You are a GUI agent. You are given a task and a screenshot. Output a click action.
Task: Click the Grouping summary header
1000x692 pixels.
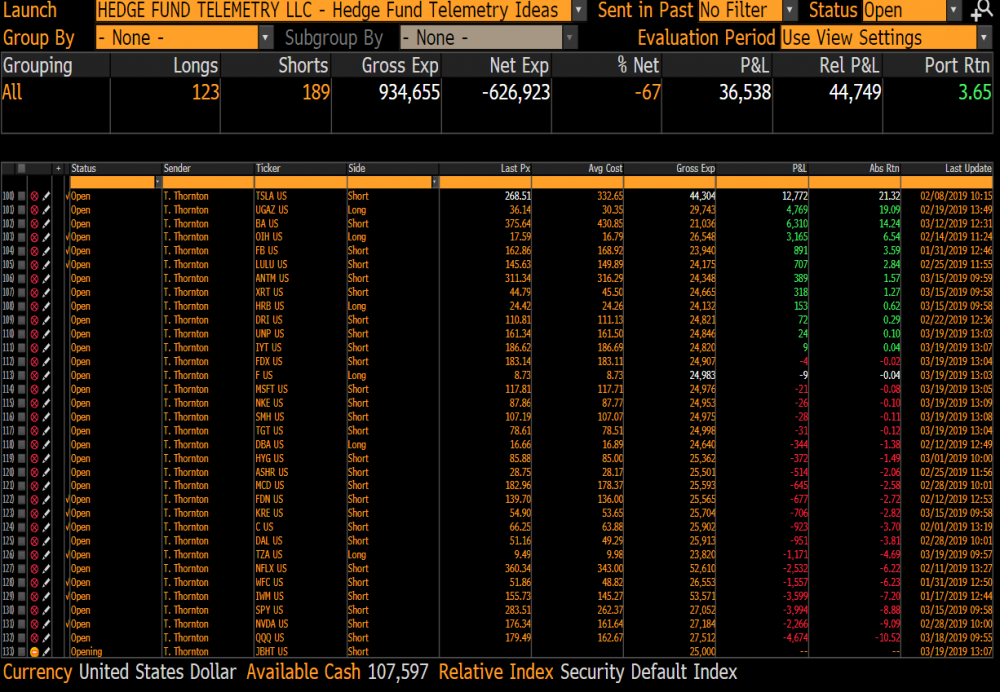(x=38, y=65)
